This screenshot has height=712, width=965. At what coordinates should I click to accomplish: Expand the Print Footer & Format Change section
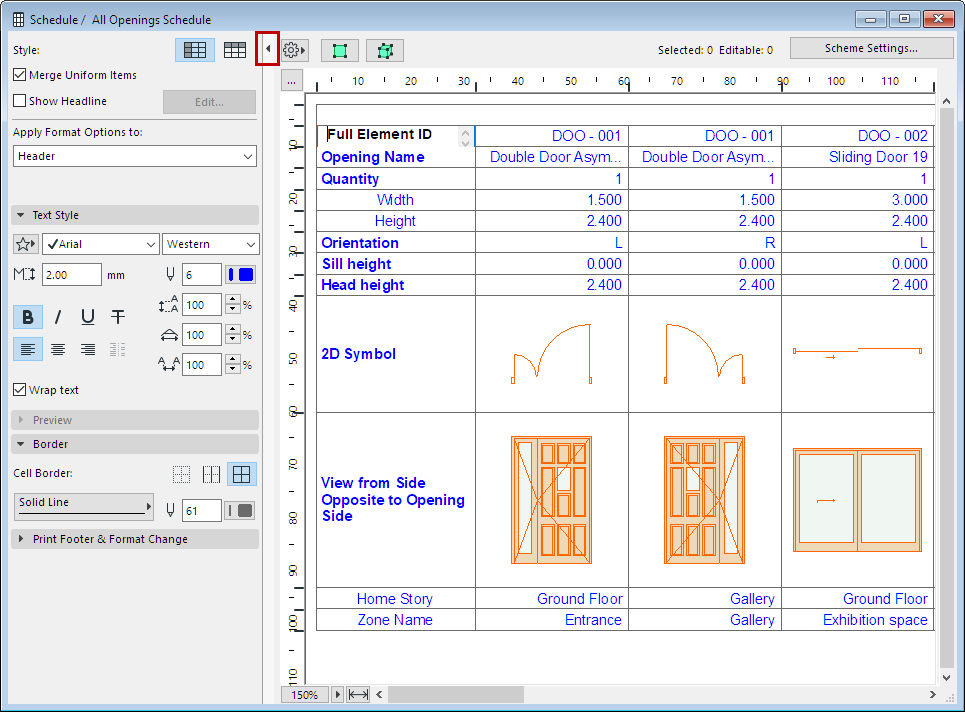click(110, 539)
